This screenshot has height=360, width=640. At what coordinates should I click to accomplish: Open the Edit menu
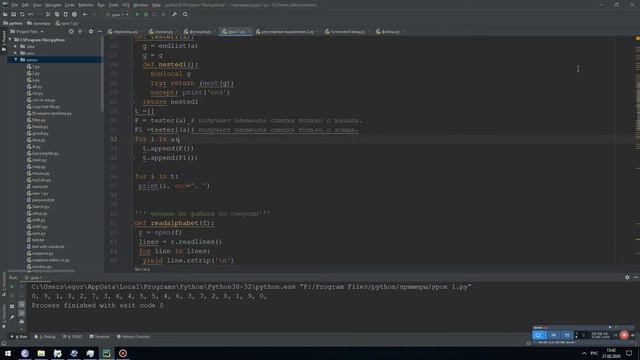[x=25, y=5]
